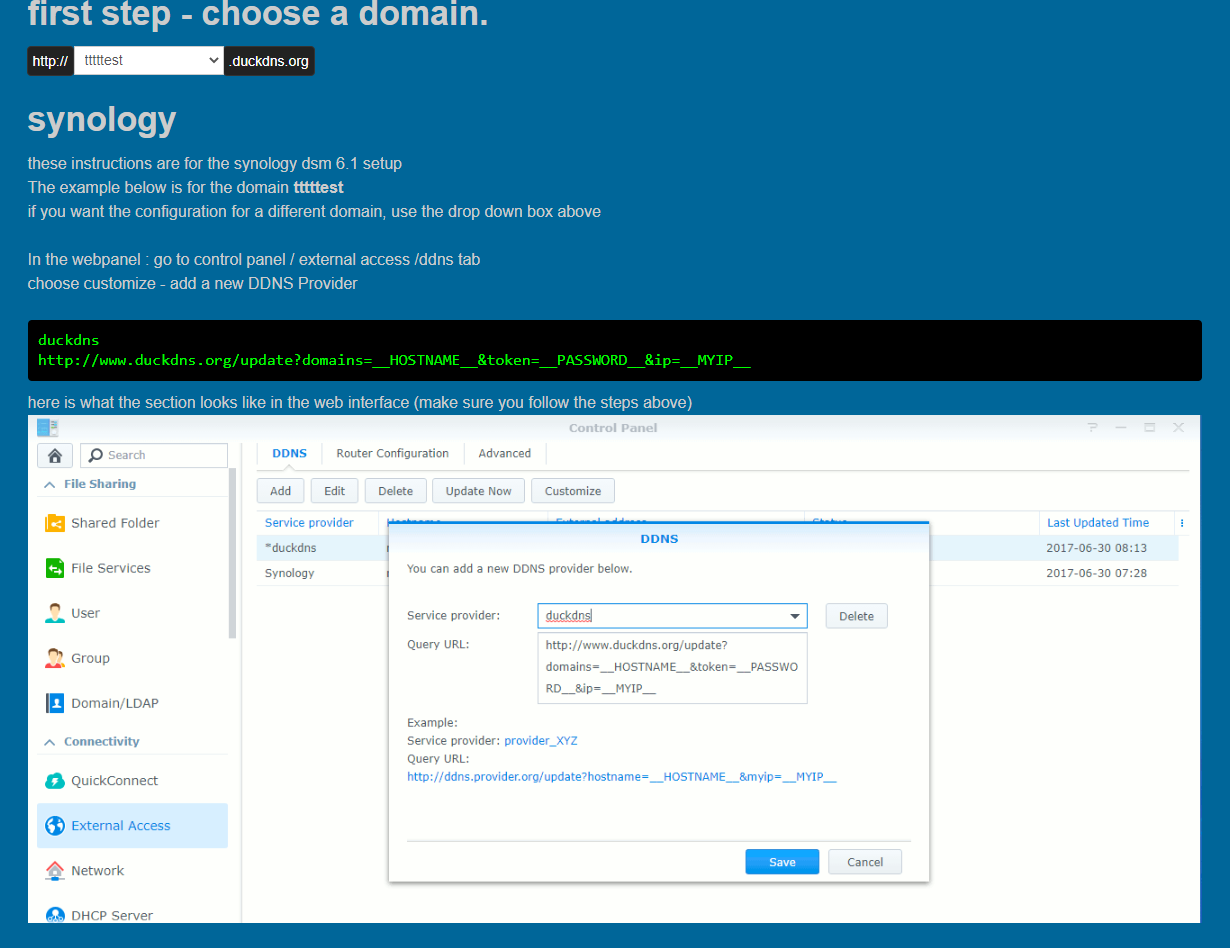The width and height of the screenshot is (1230, 948).
Task: Click the QuickConnect label text
Action: (x=115, y=781)
